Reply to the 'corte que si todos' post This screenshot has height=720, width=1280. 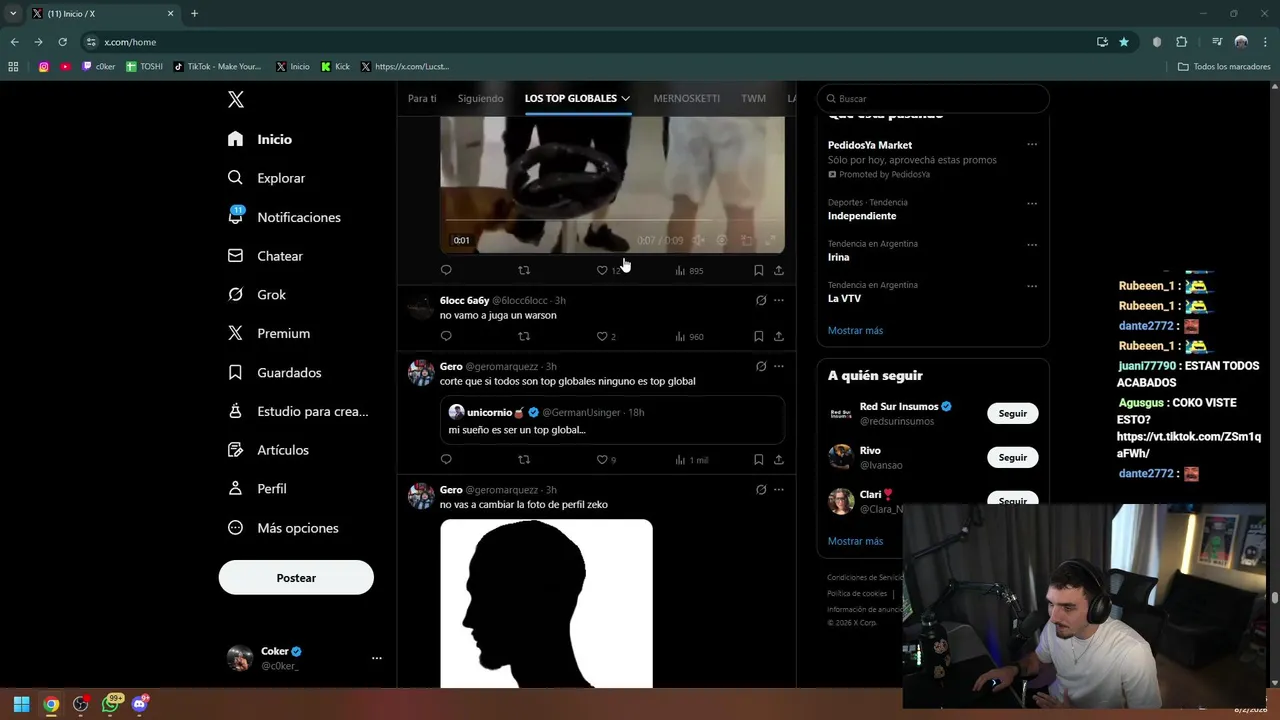pos(446,460)
